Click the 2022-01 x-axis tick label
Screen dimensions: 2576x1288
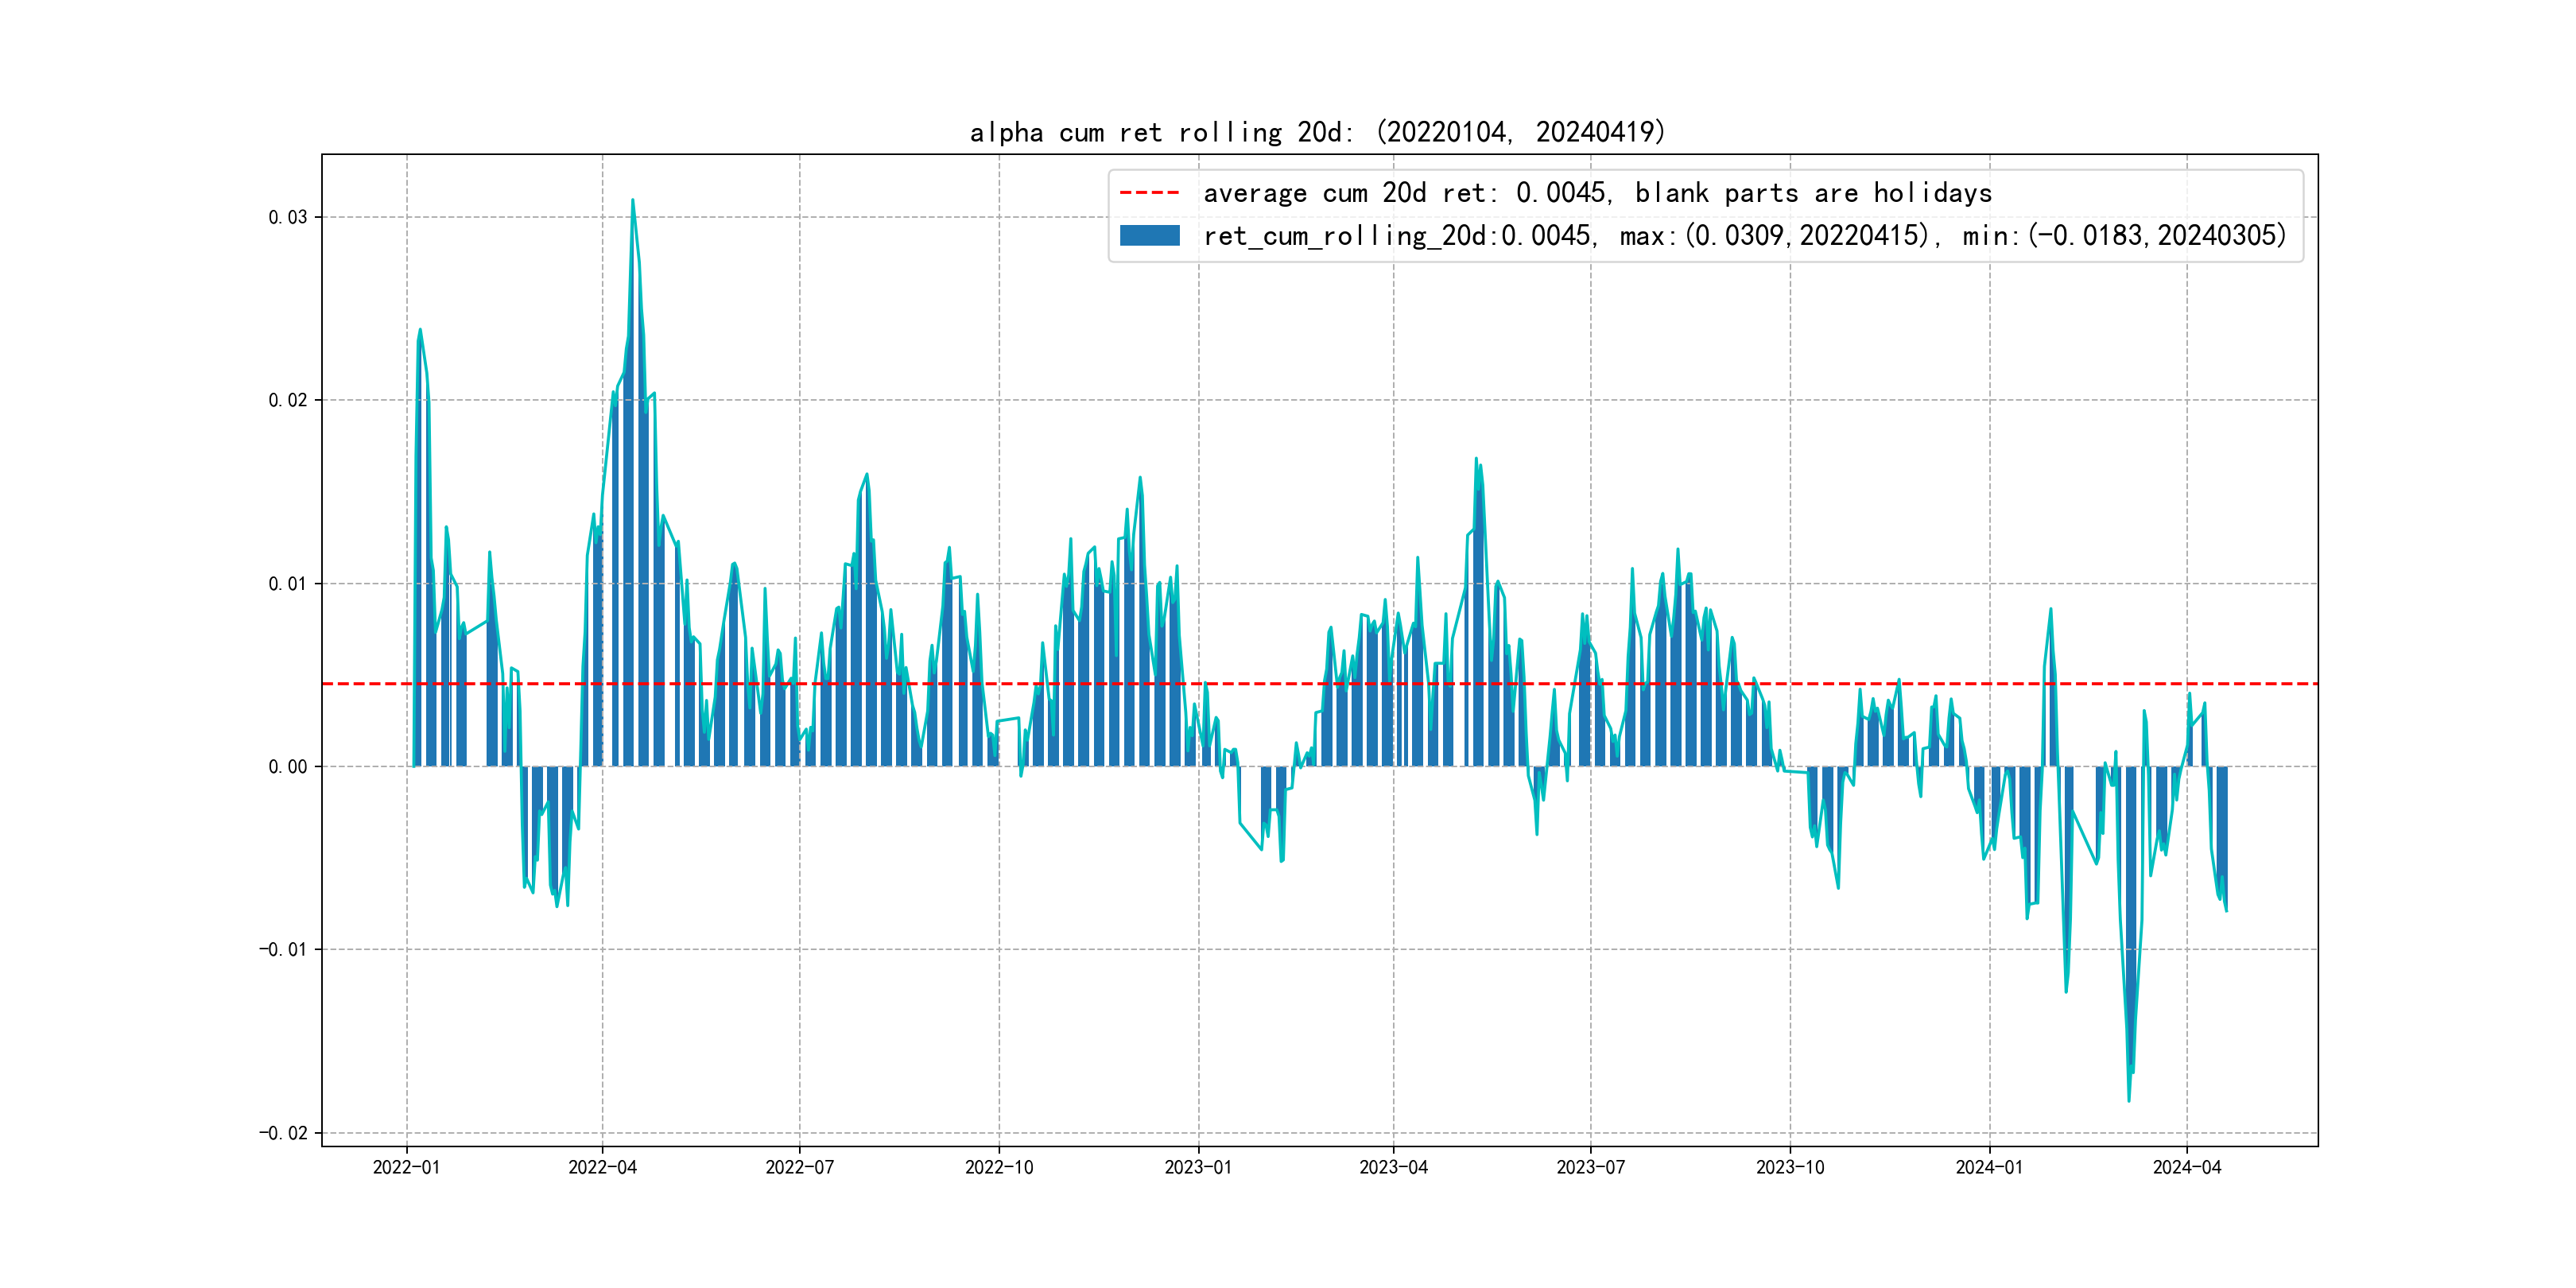(x=406, y=1167)
